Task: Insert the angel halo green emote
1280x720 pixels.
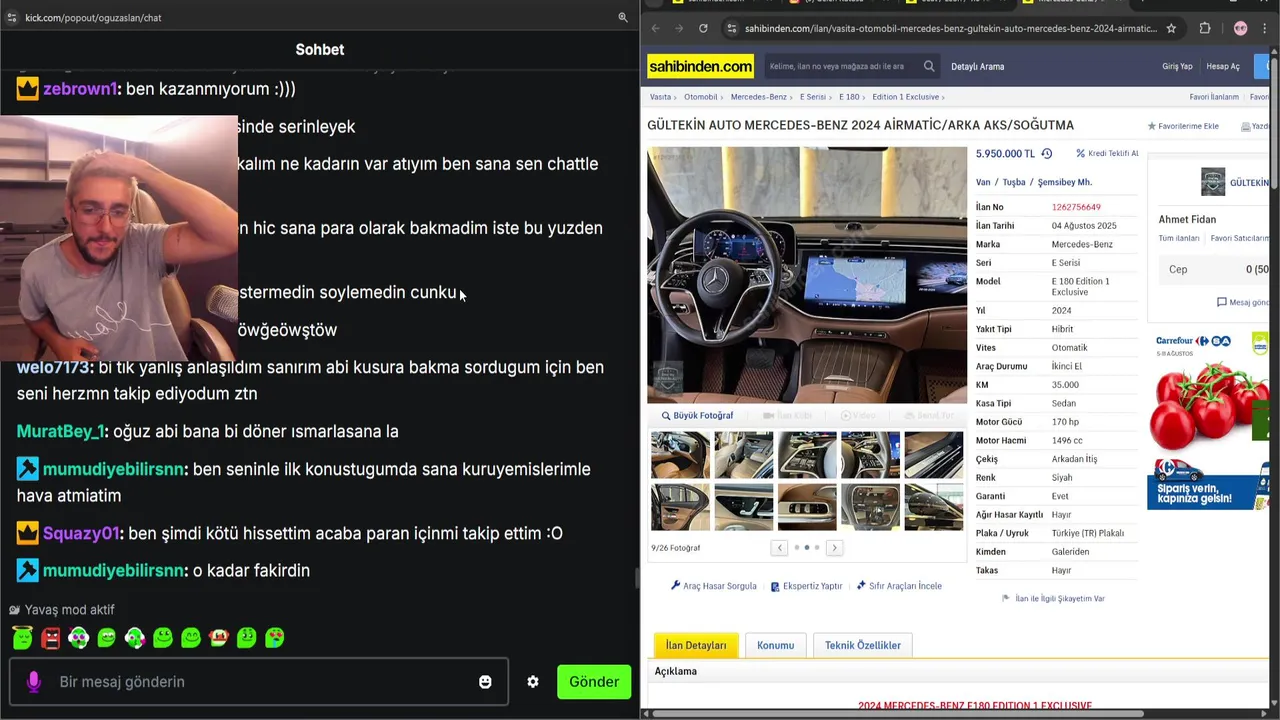Action: click(x=22, y=637)
